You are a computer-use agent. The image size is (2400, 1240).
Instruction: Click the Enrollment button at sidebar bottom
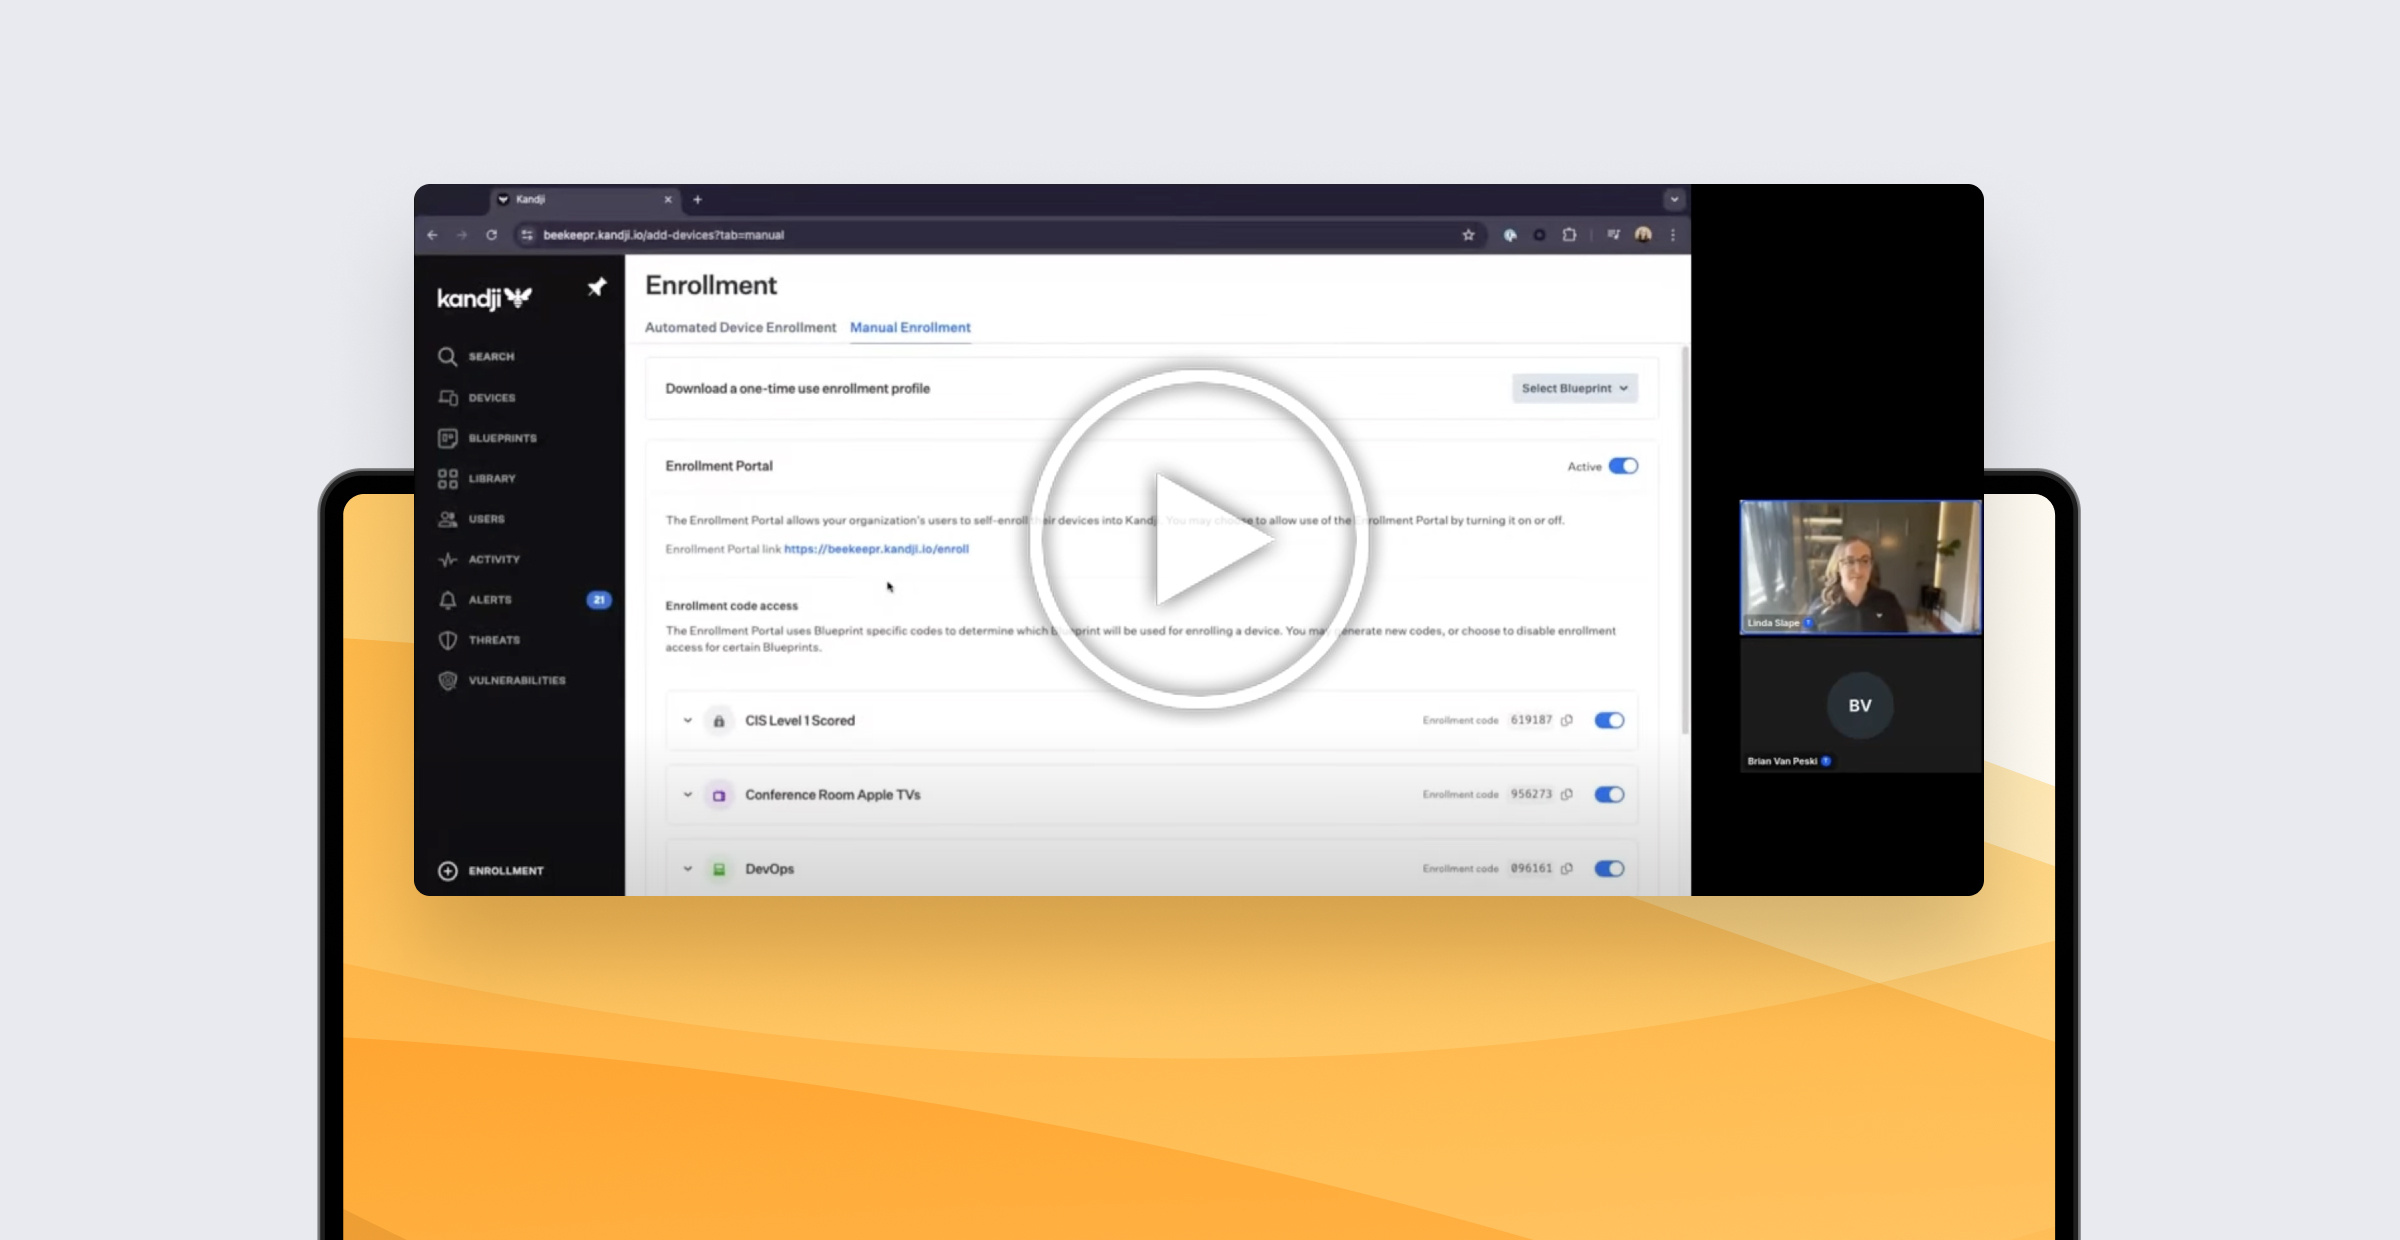click(x=491, y=871)
